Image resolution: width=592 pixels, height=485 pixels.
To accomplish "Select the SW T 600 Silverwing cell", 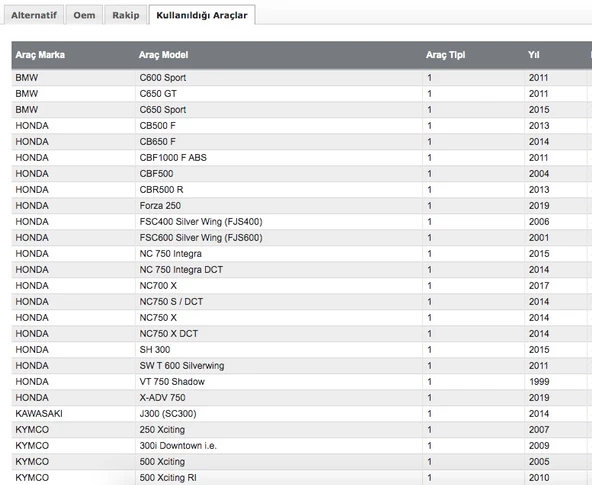I will [x=279, y=366].
